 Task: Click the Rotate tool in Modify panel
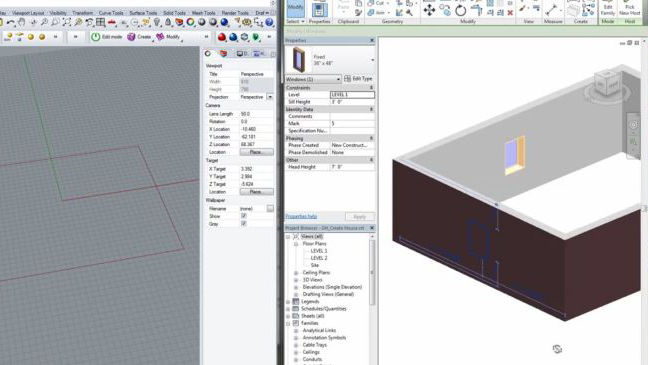[x=460, y=10]
